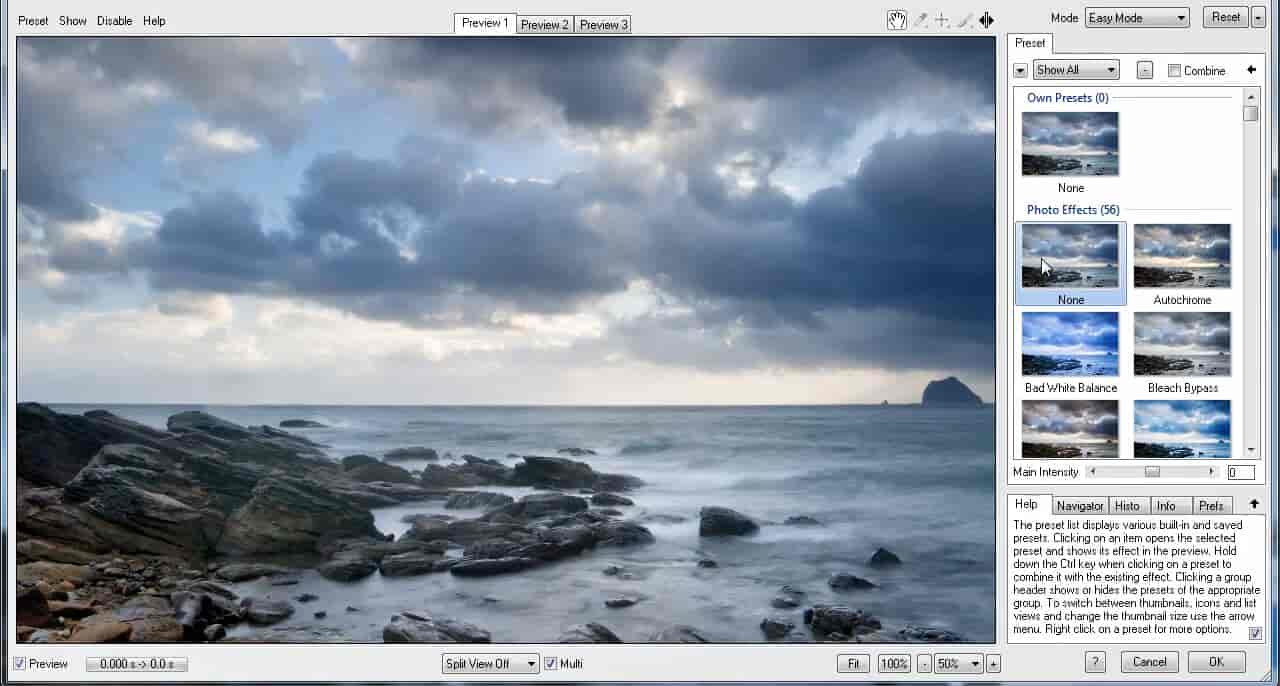Open the Split View Off dropdown
Screen dimensions: 1280x686
click(490, 663)
